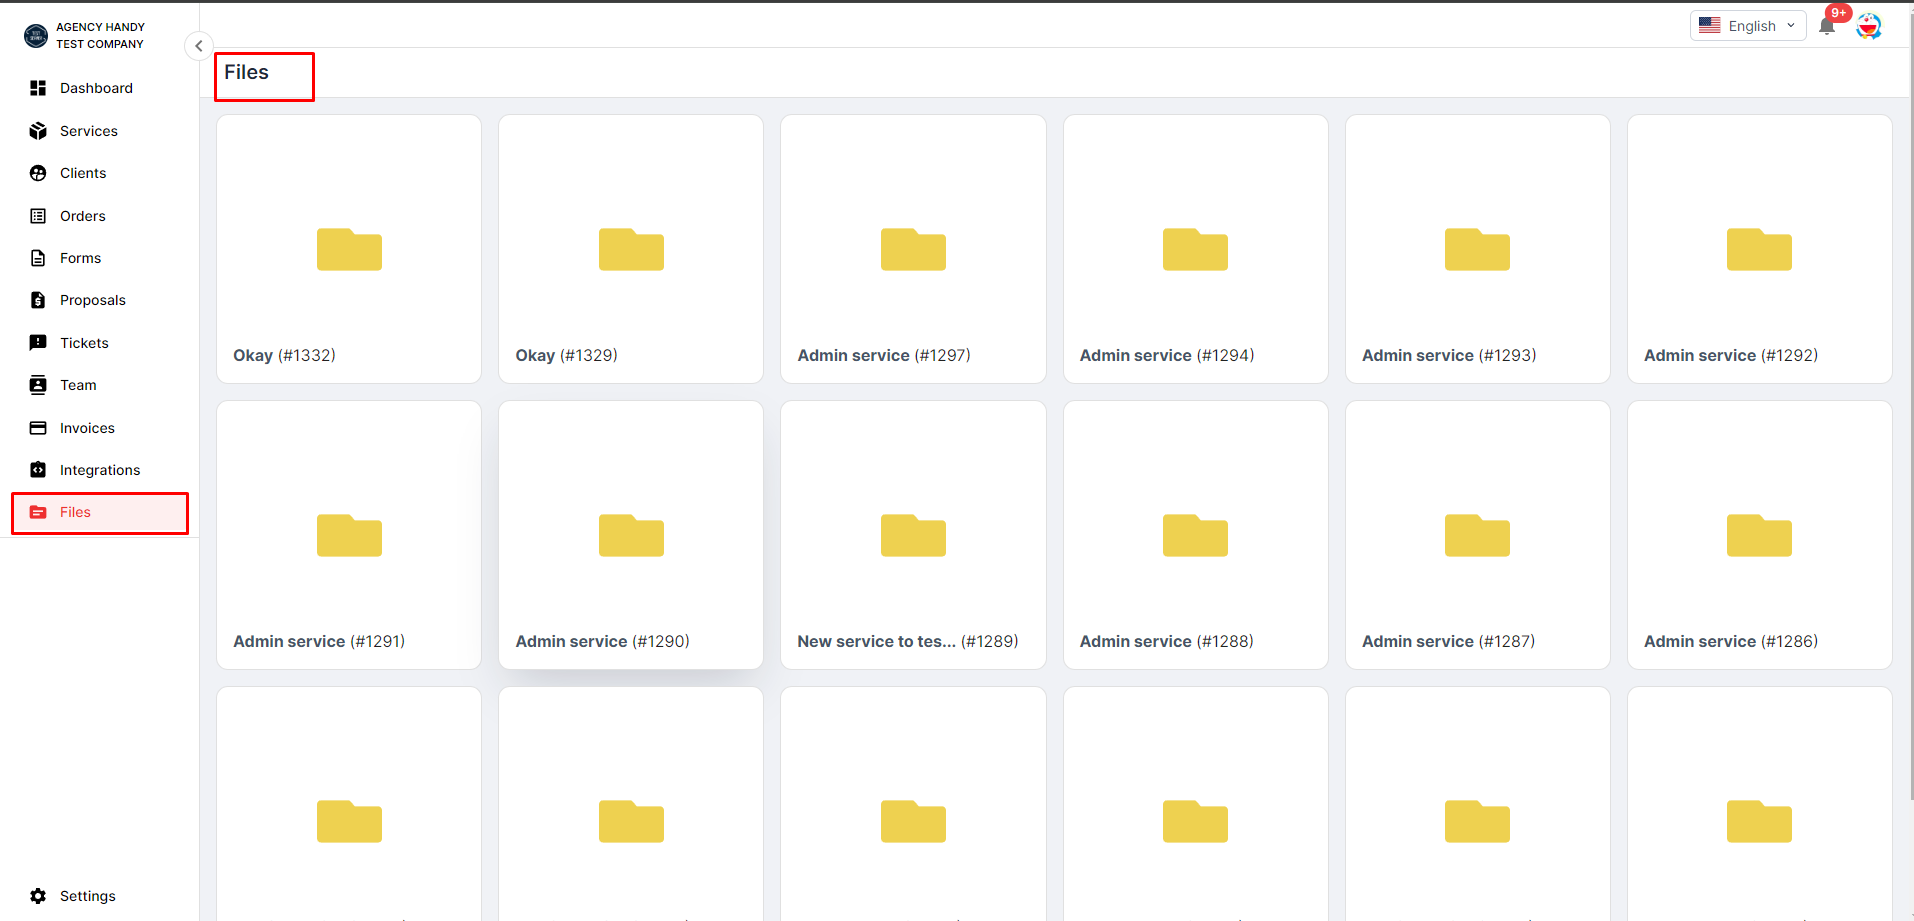
Task: Click the Admin service (#1286) folder label
Action: [1730, 641]
